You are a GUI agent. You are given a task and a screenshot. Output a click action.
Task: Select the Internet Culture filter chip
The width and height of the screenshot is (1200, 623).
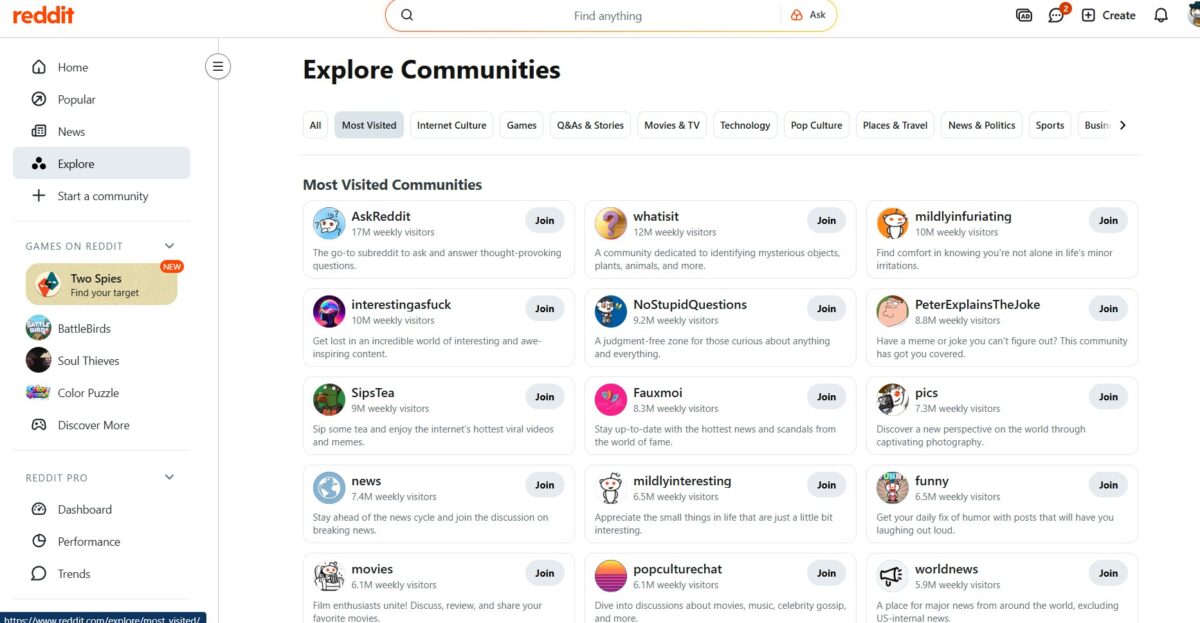[451, 124]
